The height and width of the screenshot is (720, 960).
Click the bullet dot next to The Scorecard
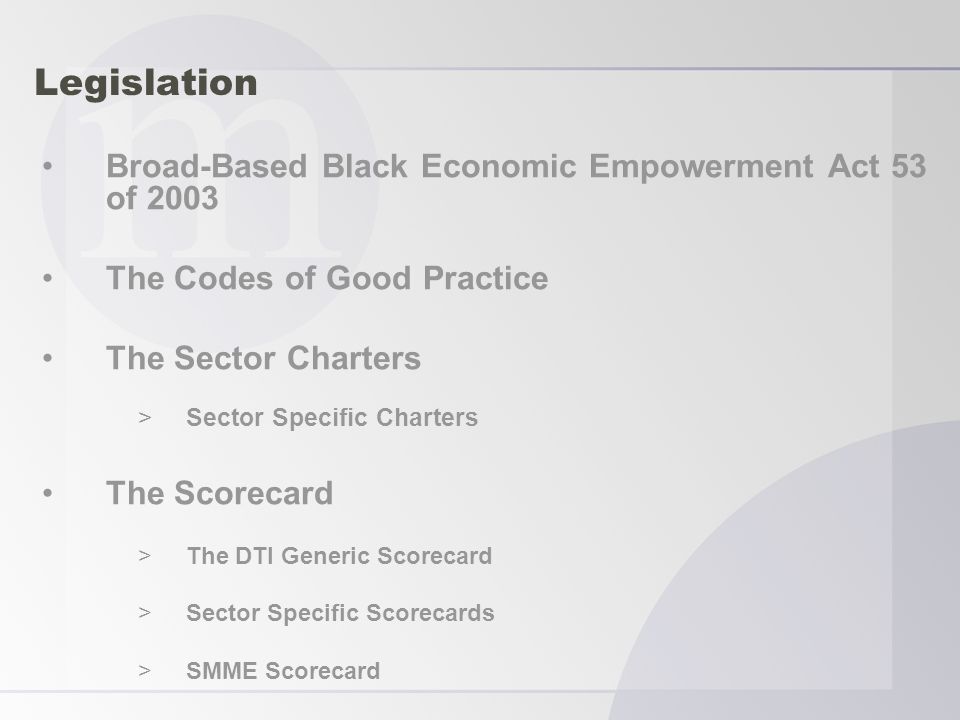click(48, 493)
